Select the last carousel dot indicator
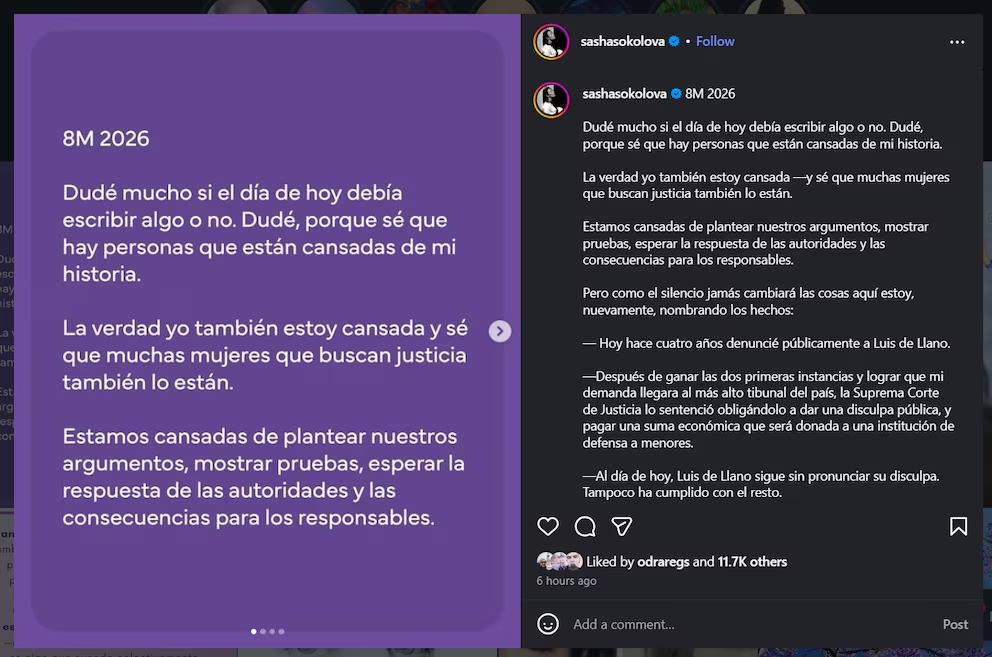This screenshot has width=992, height=657. click(282, 631)
